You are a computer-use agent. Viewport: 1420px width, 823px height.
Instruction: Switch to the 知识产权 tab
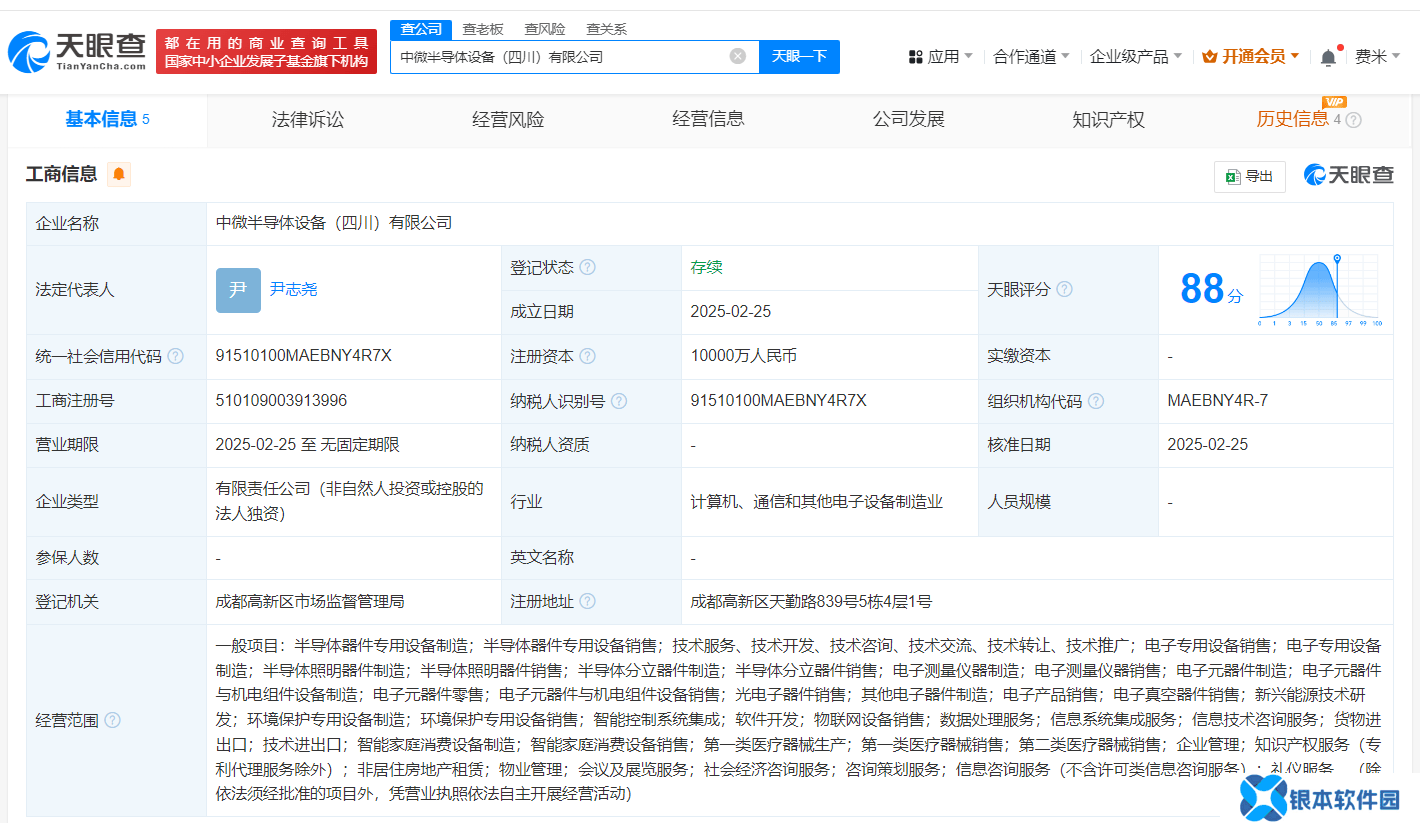[x=1108, y=120]
